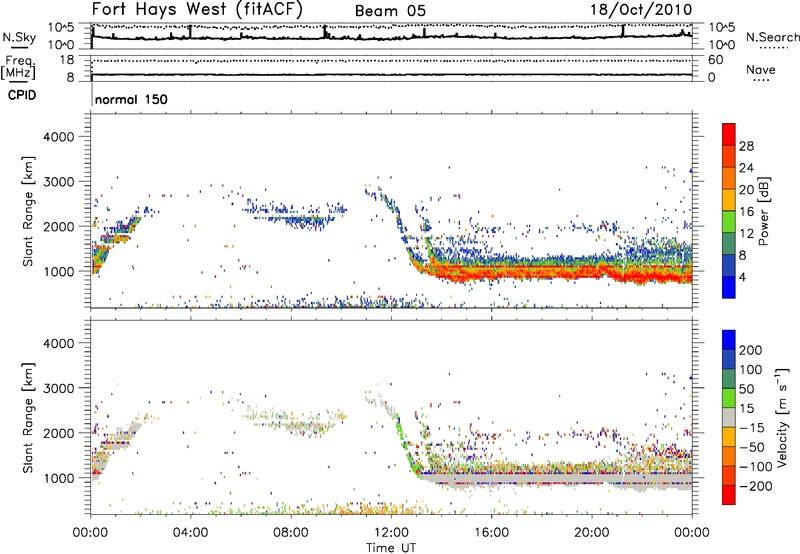Select the Beam 05 label
Image resolution: width=800 pixels, height=554 pixels.
pos(390,11)
